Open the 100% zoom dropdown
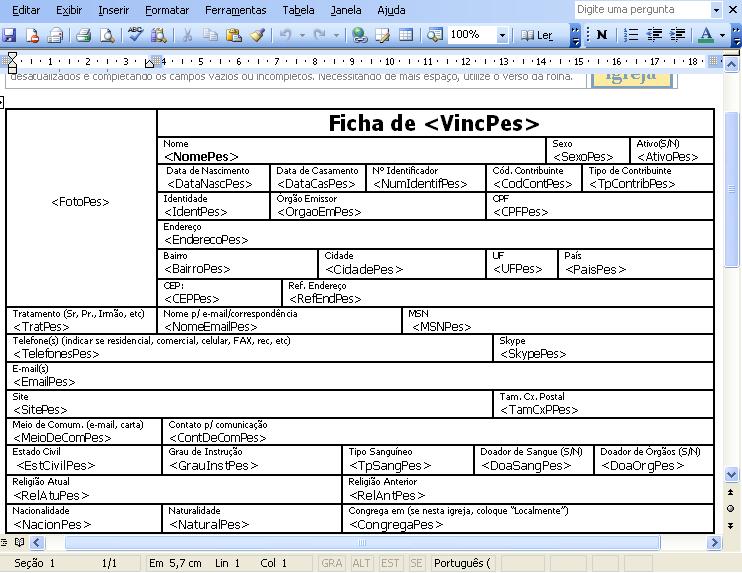742x573 pixels. click(x=502, y=35)
